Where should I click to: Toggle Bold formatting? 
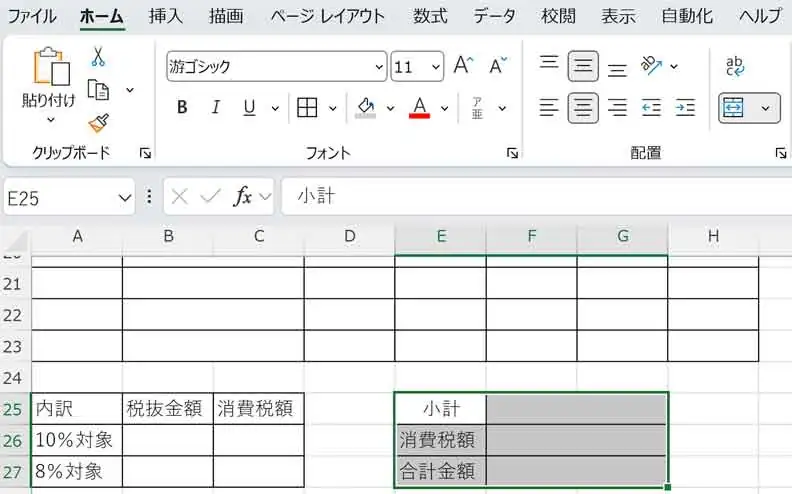(x=182, y=107)
